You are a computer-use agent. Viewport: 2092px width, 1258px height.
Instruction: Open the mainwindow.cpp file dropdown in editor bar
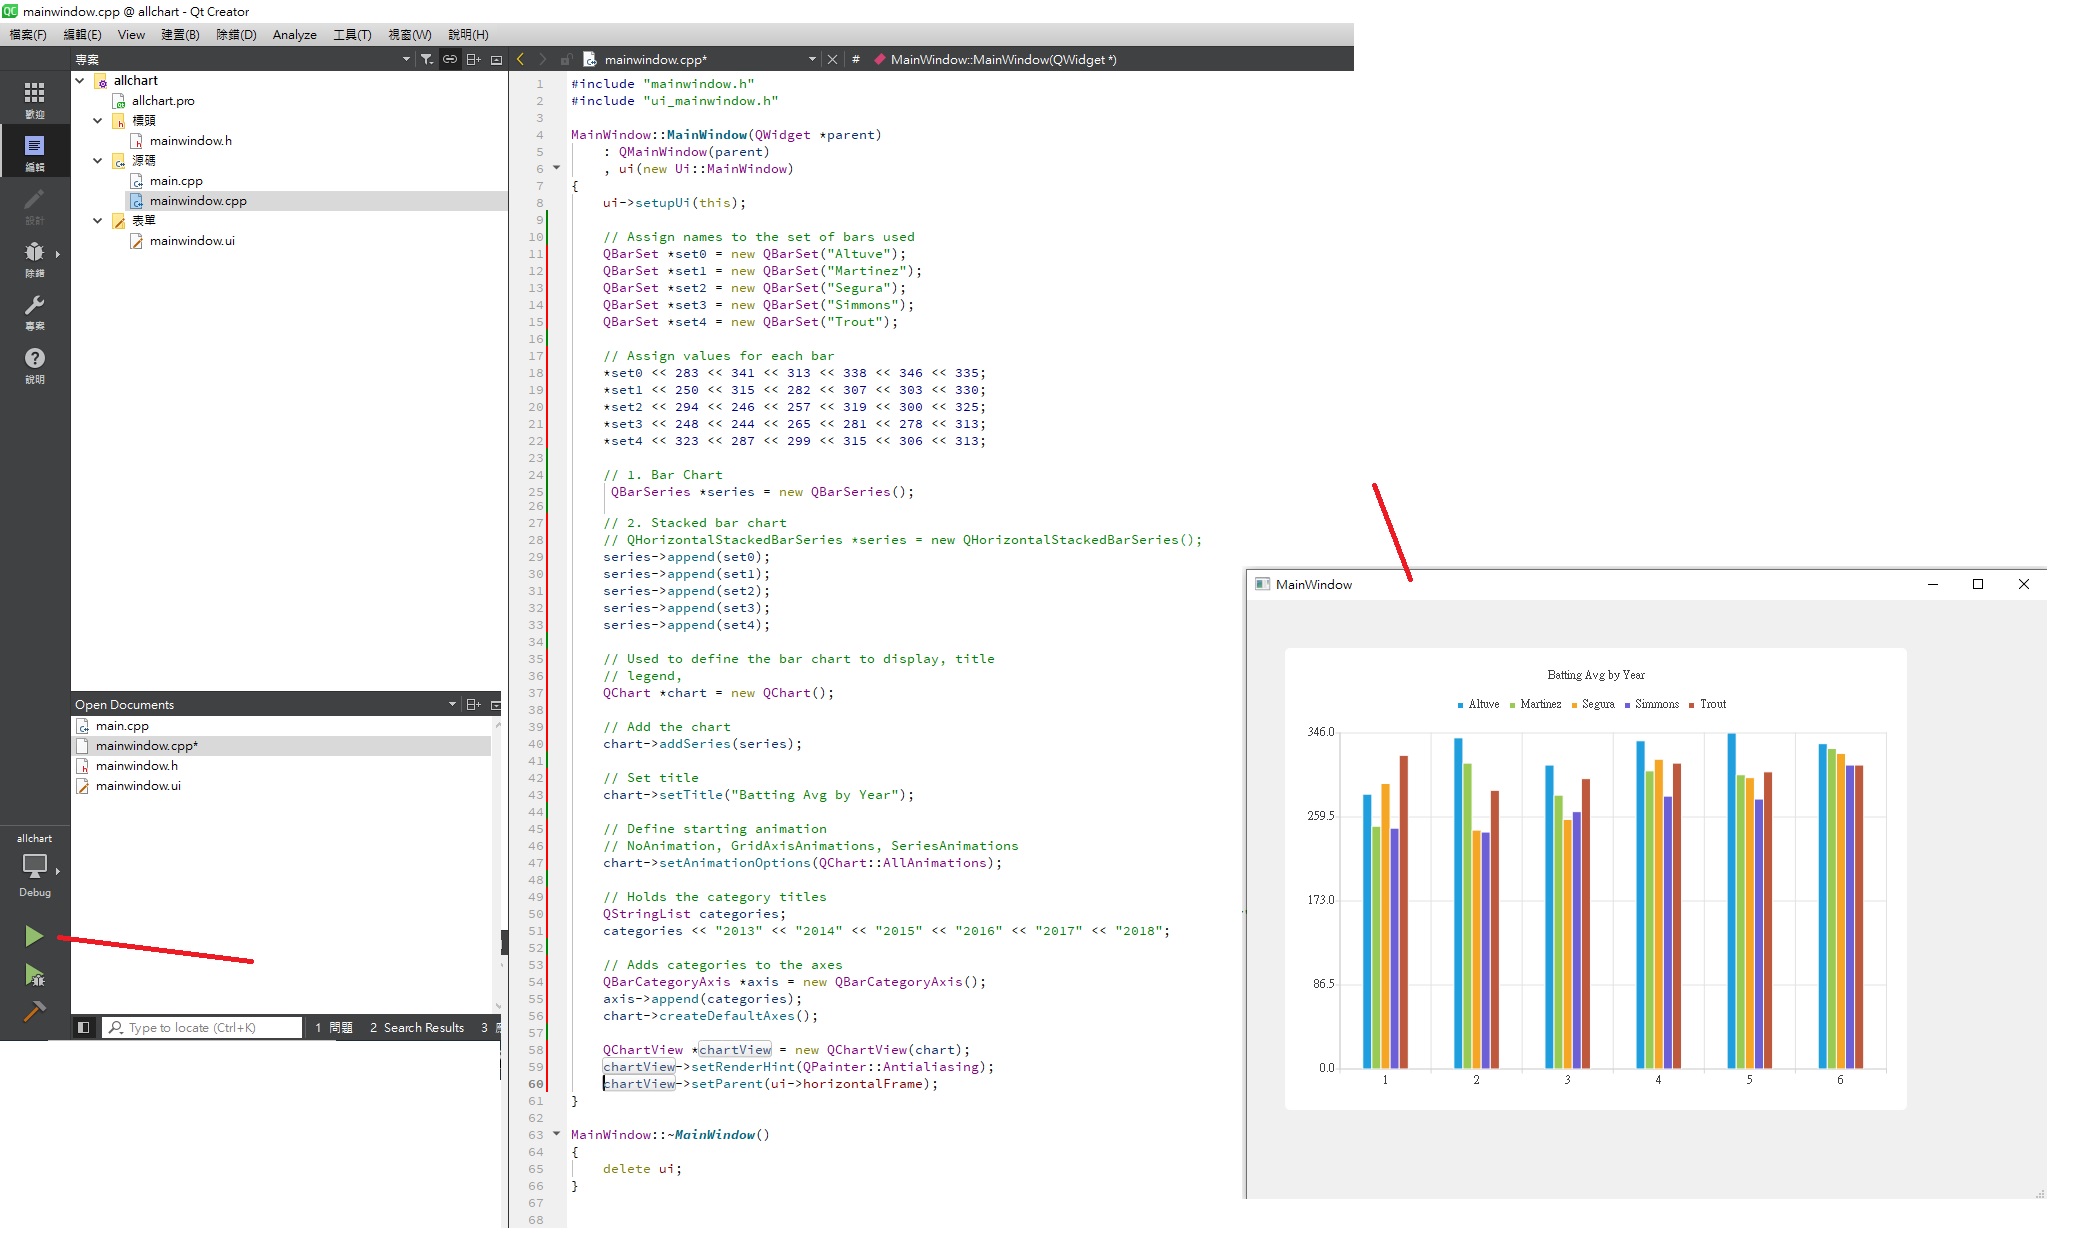coord(811,60)
